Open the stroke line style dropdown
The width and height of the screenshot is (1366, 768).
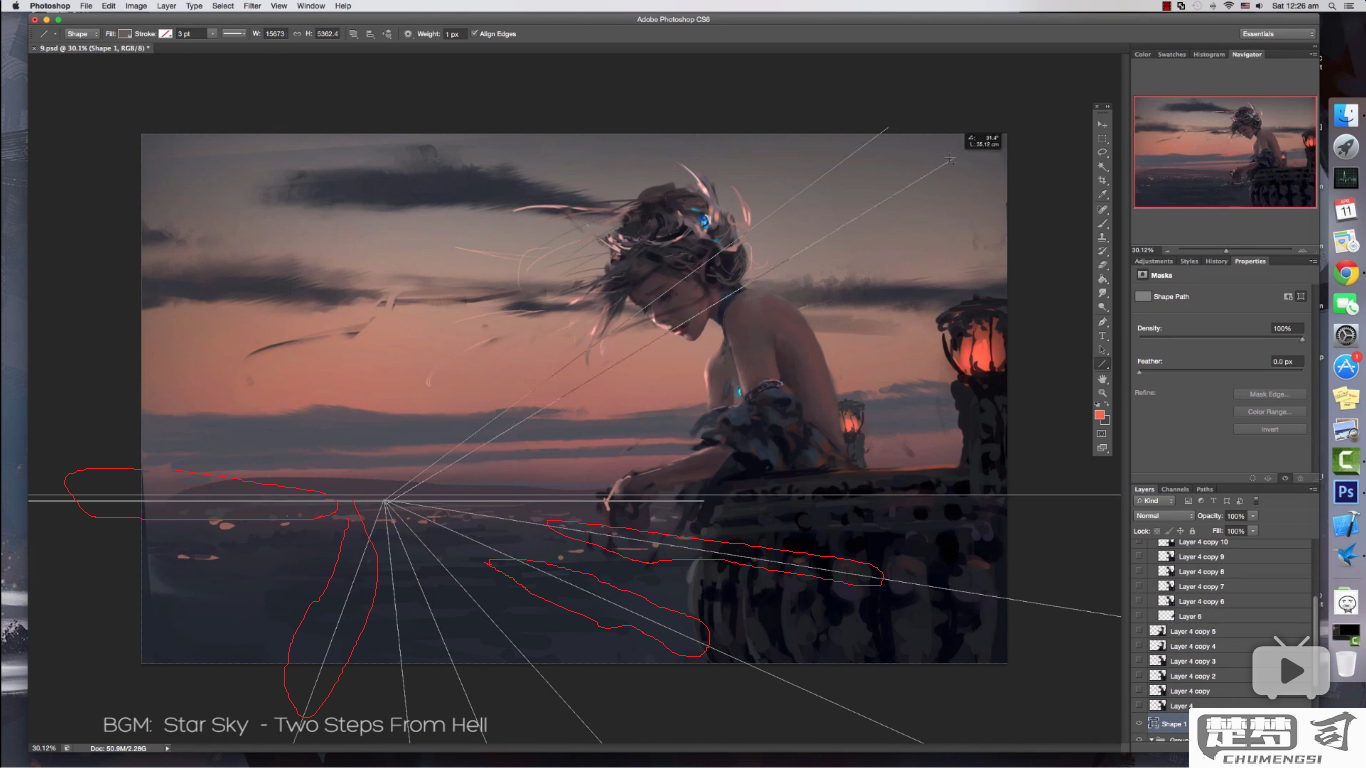point(234,34)
